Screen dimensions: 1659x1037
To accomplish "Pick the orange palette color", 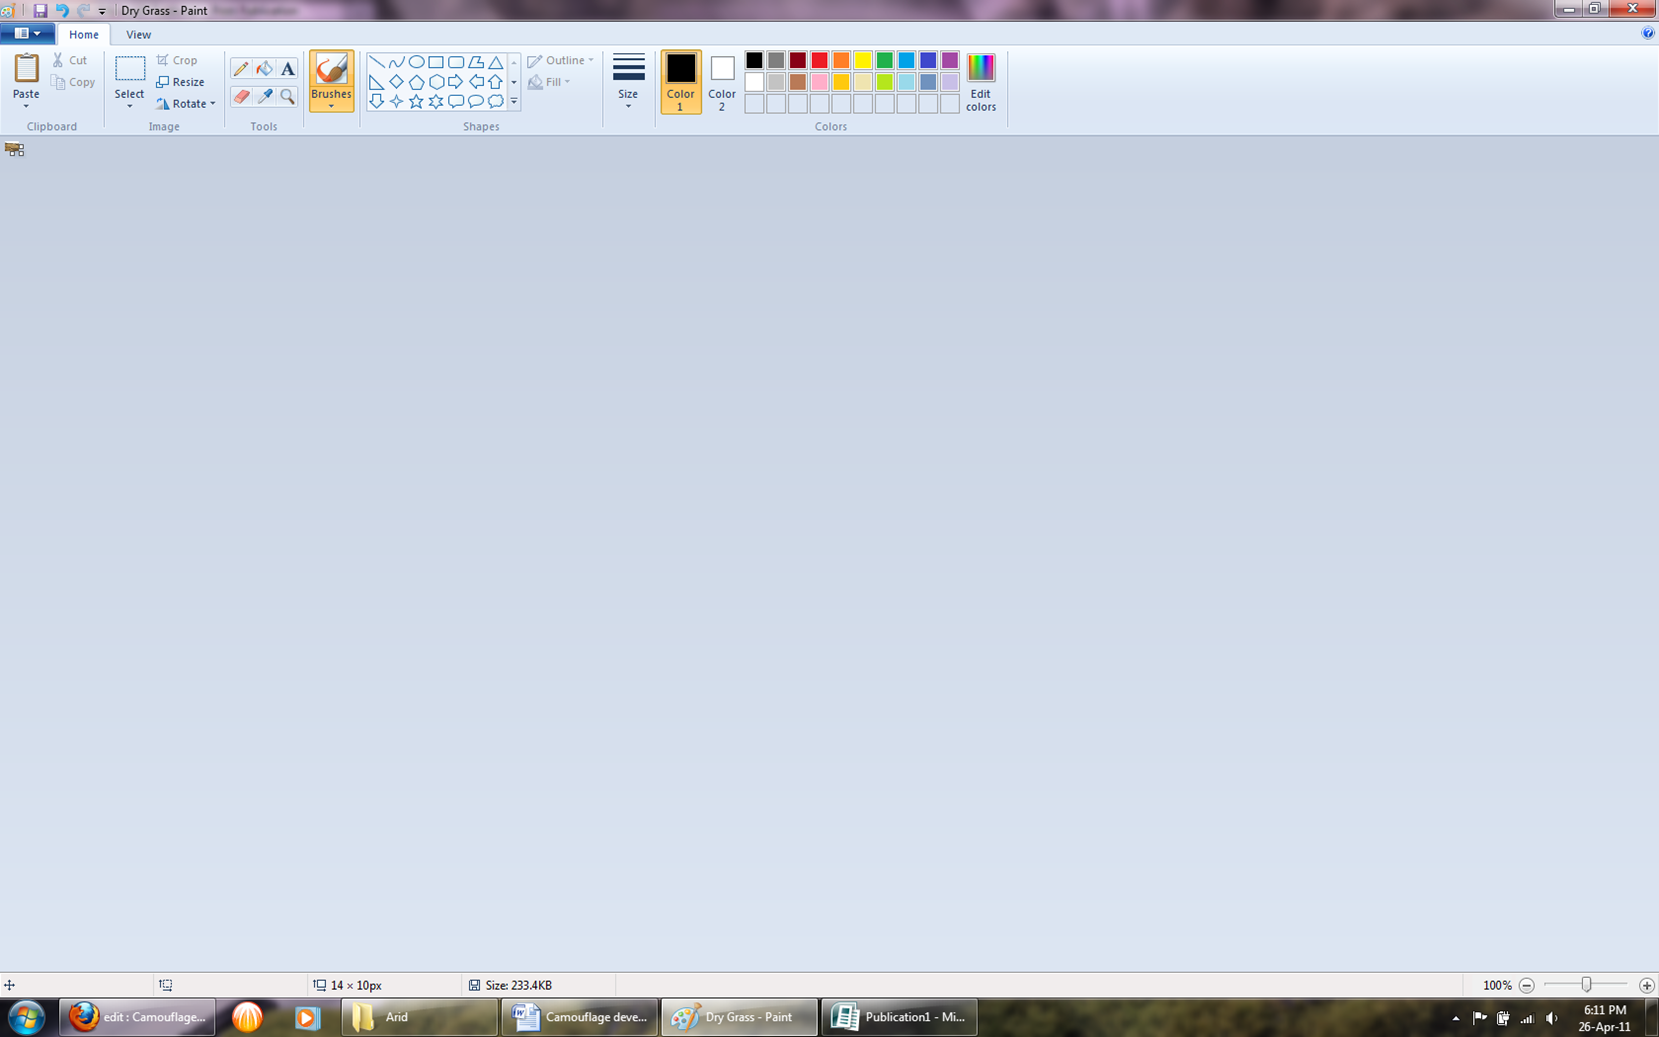I will [841, 61].
